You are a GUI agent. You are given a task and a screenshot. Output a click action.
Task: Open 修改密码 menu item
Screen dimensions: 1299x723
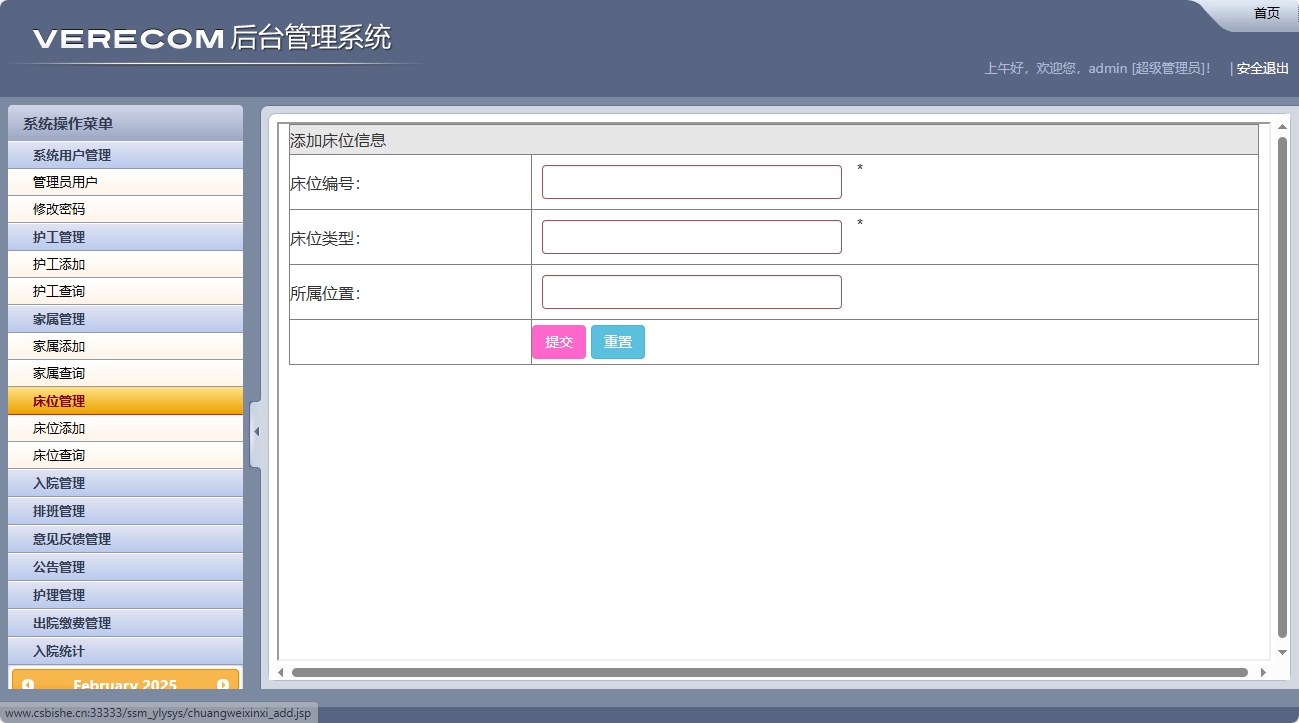click(125, 209)
